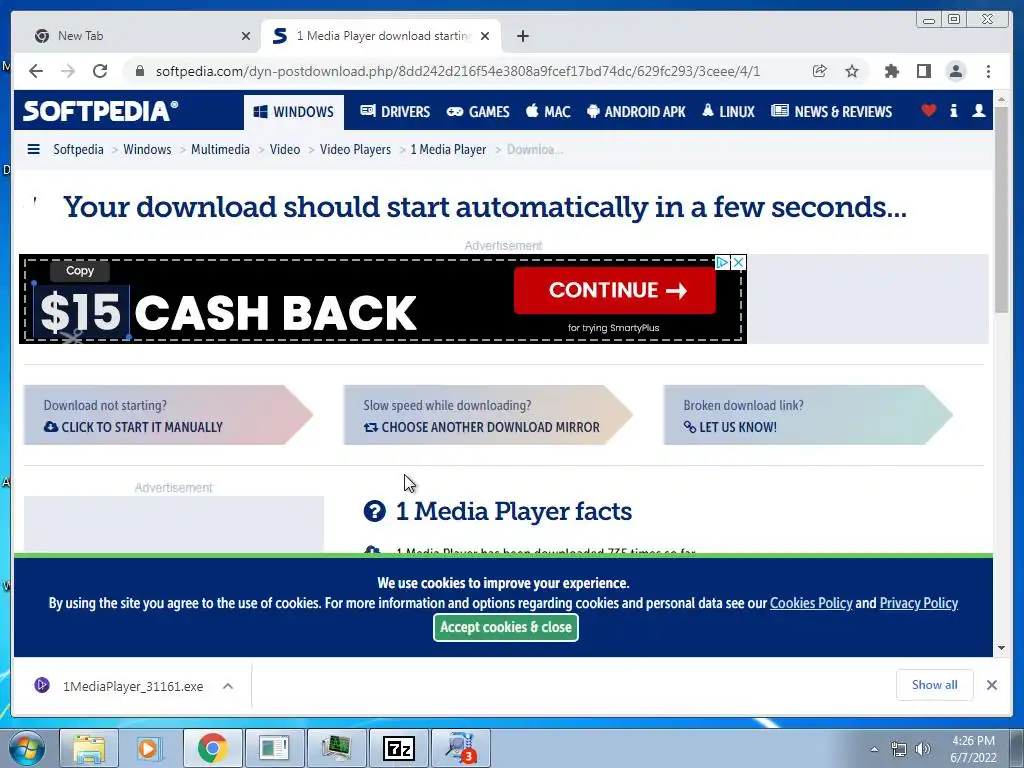
Task: Click the AdChoices triangle icon
Action: (722, 263)
